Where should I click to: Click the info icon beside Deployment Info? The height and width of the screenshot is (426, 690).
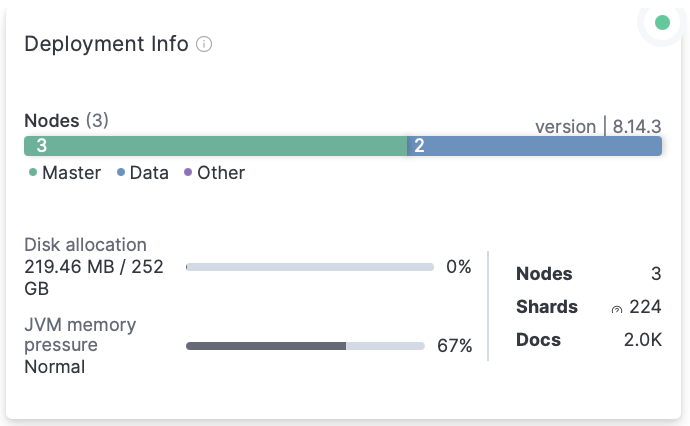(204, 45)
